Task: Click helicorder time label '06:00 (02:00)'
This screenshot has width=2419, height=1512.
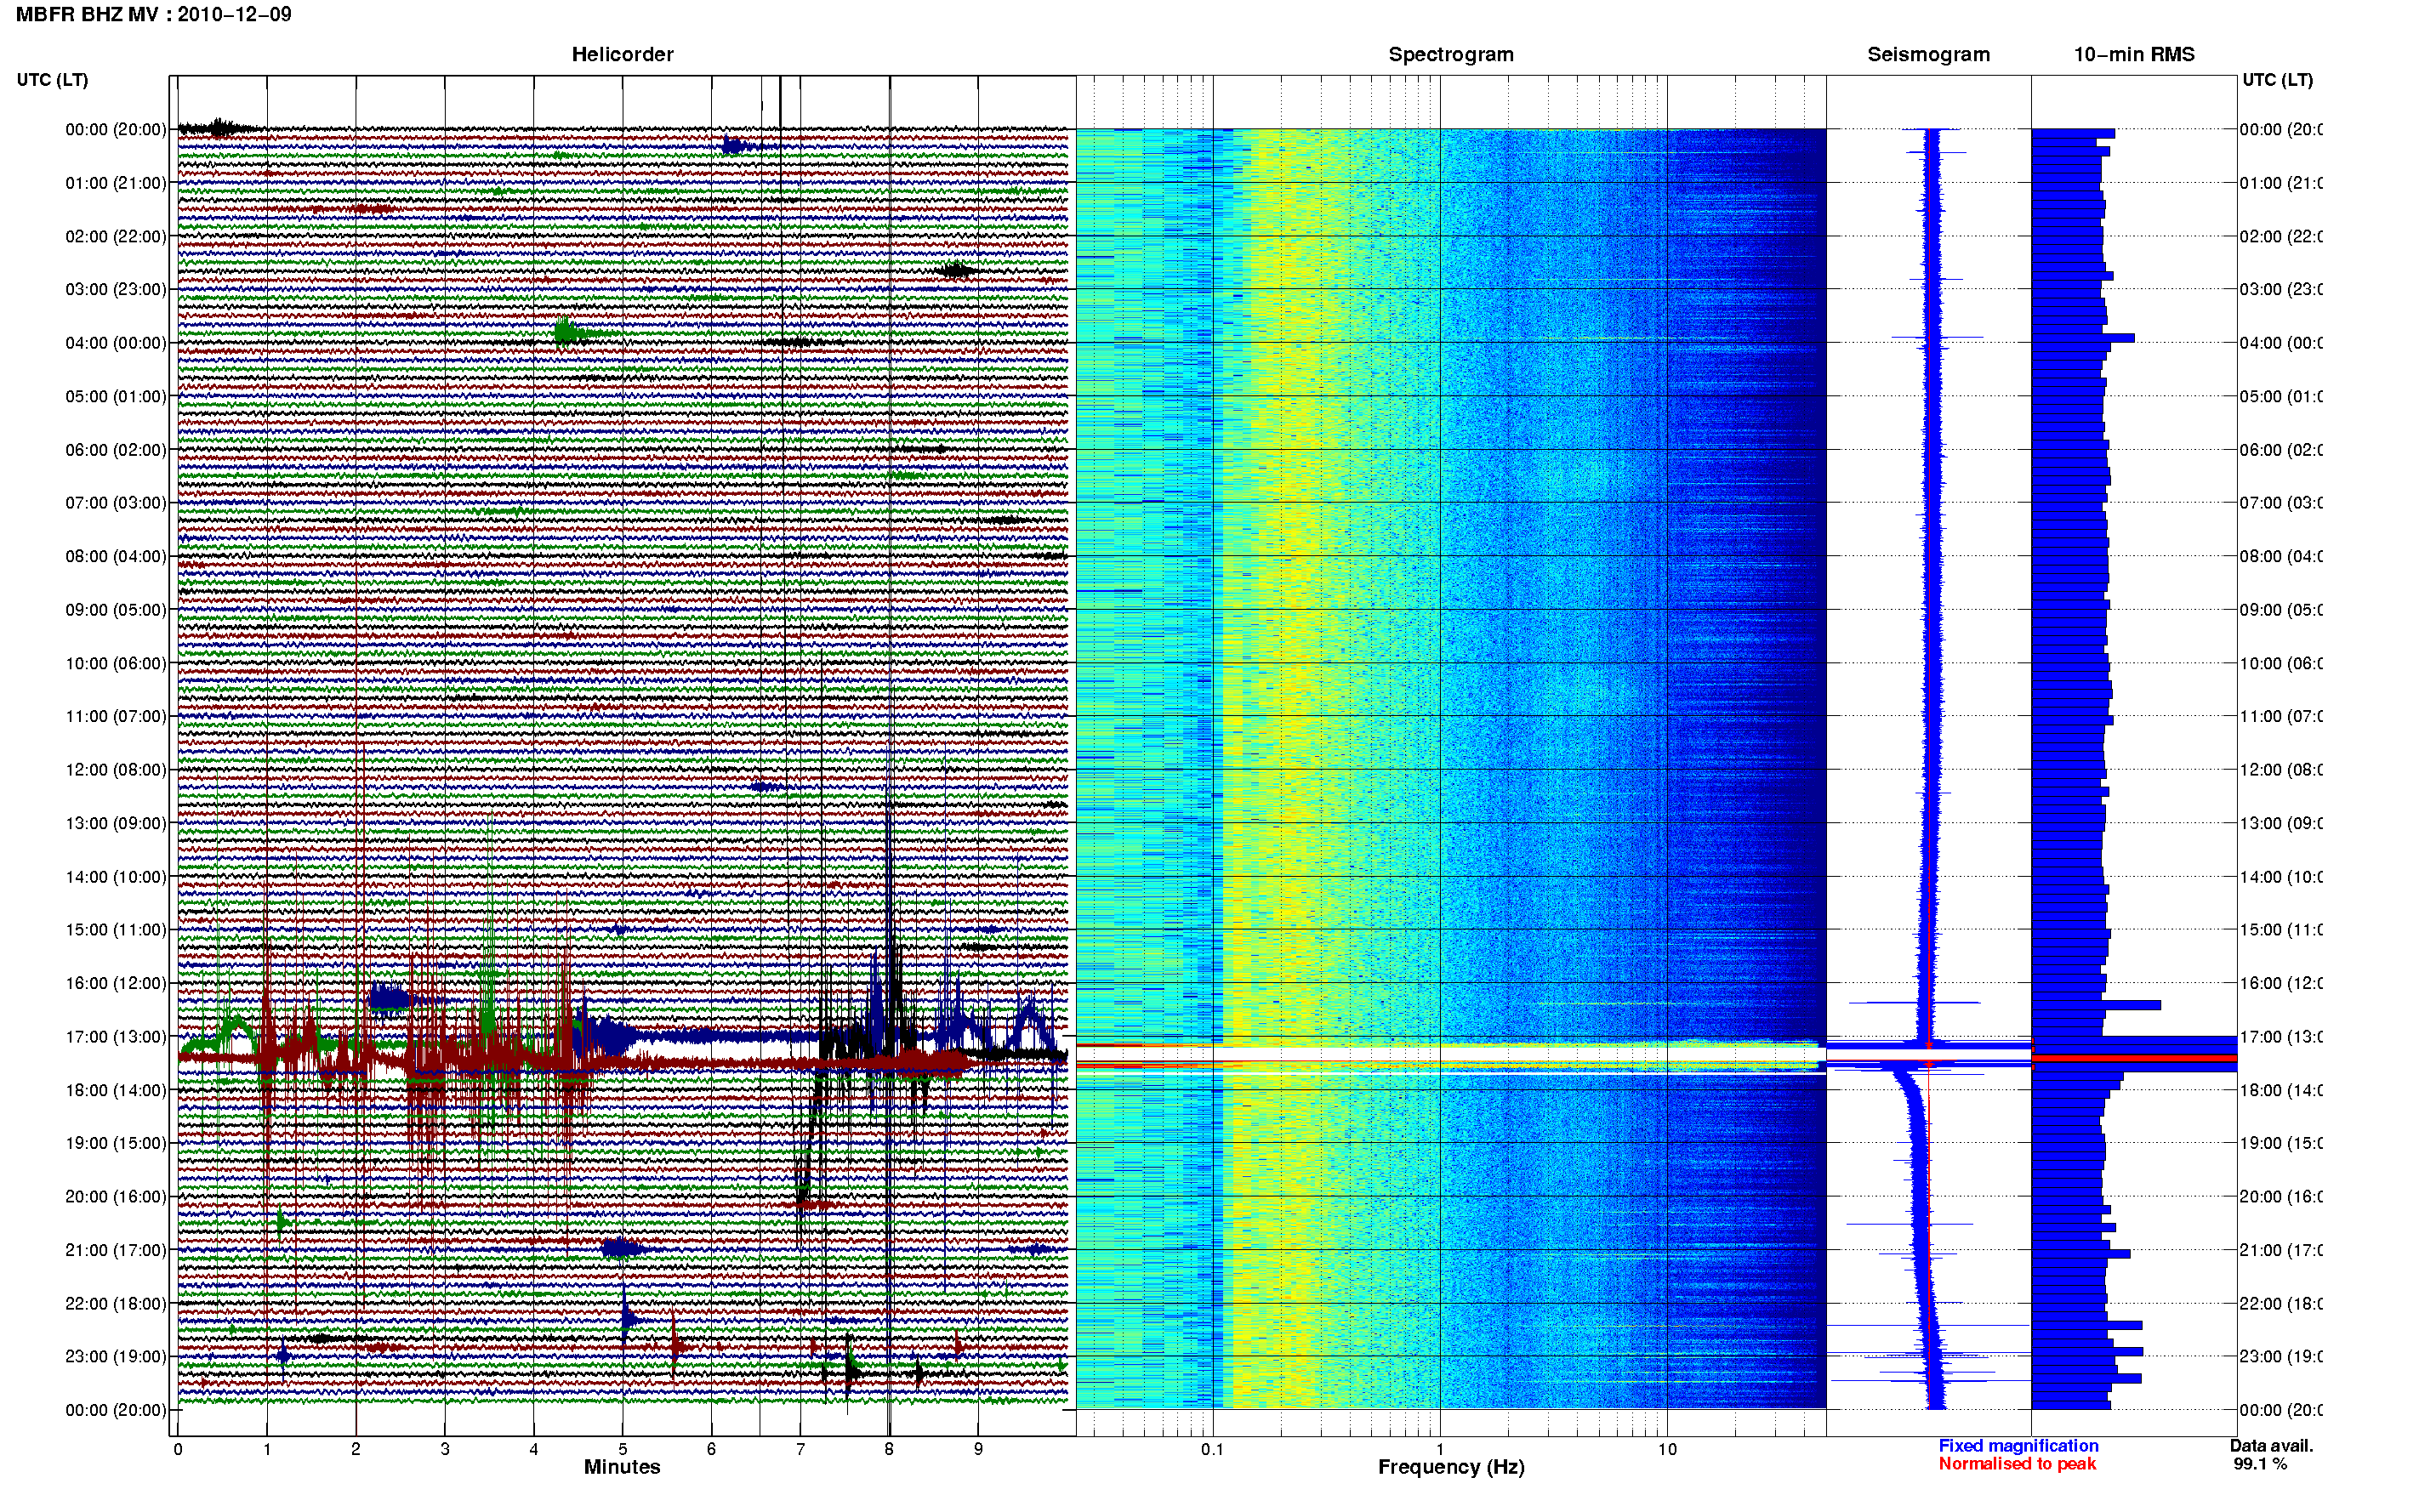Action: coord(116,450)
